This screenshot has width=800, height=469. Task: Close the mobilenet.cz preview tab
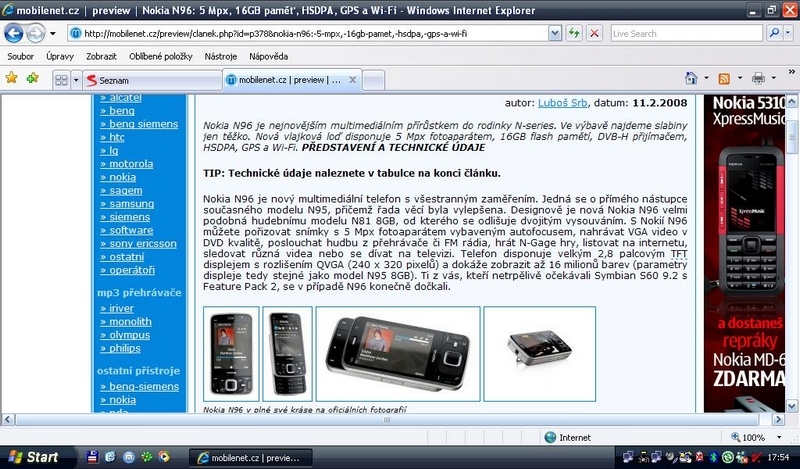[352, 80]
